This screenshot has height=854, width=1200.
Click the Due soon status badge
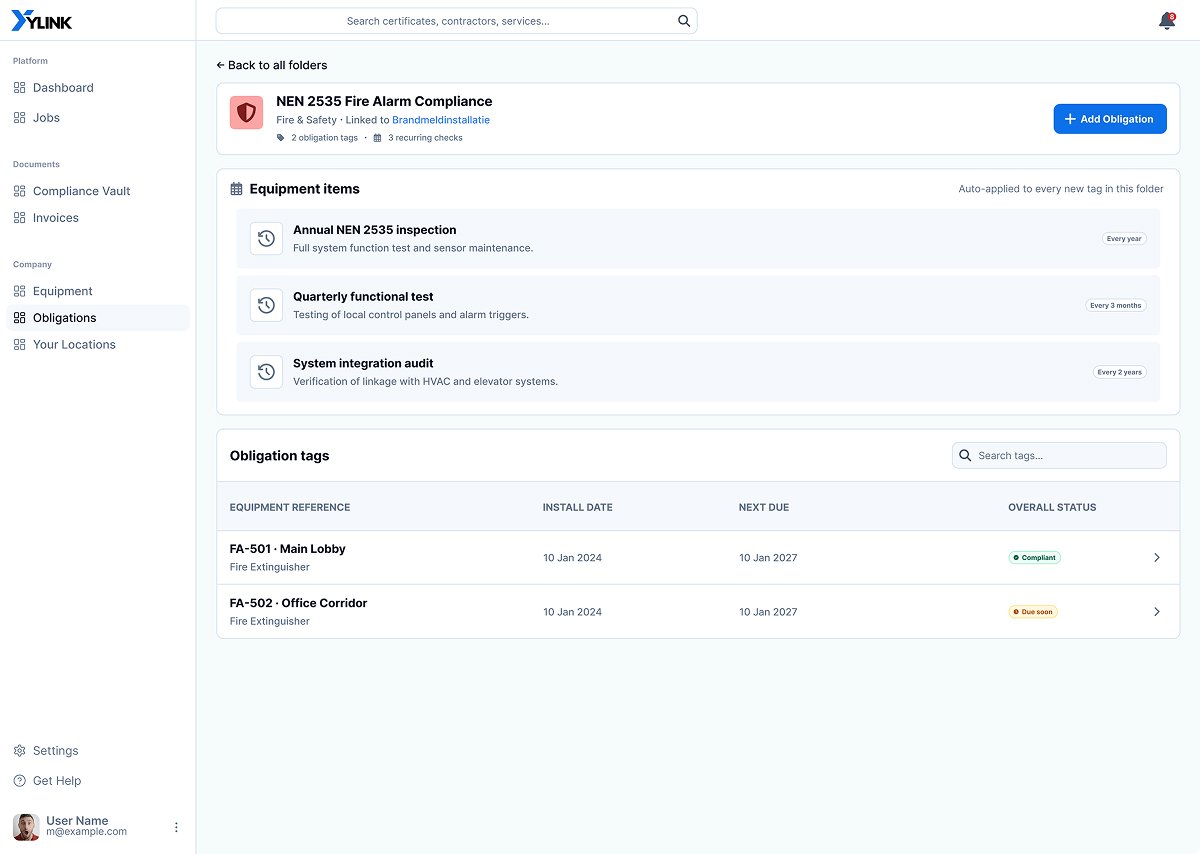1033,612
